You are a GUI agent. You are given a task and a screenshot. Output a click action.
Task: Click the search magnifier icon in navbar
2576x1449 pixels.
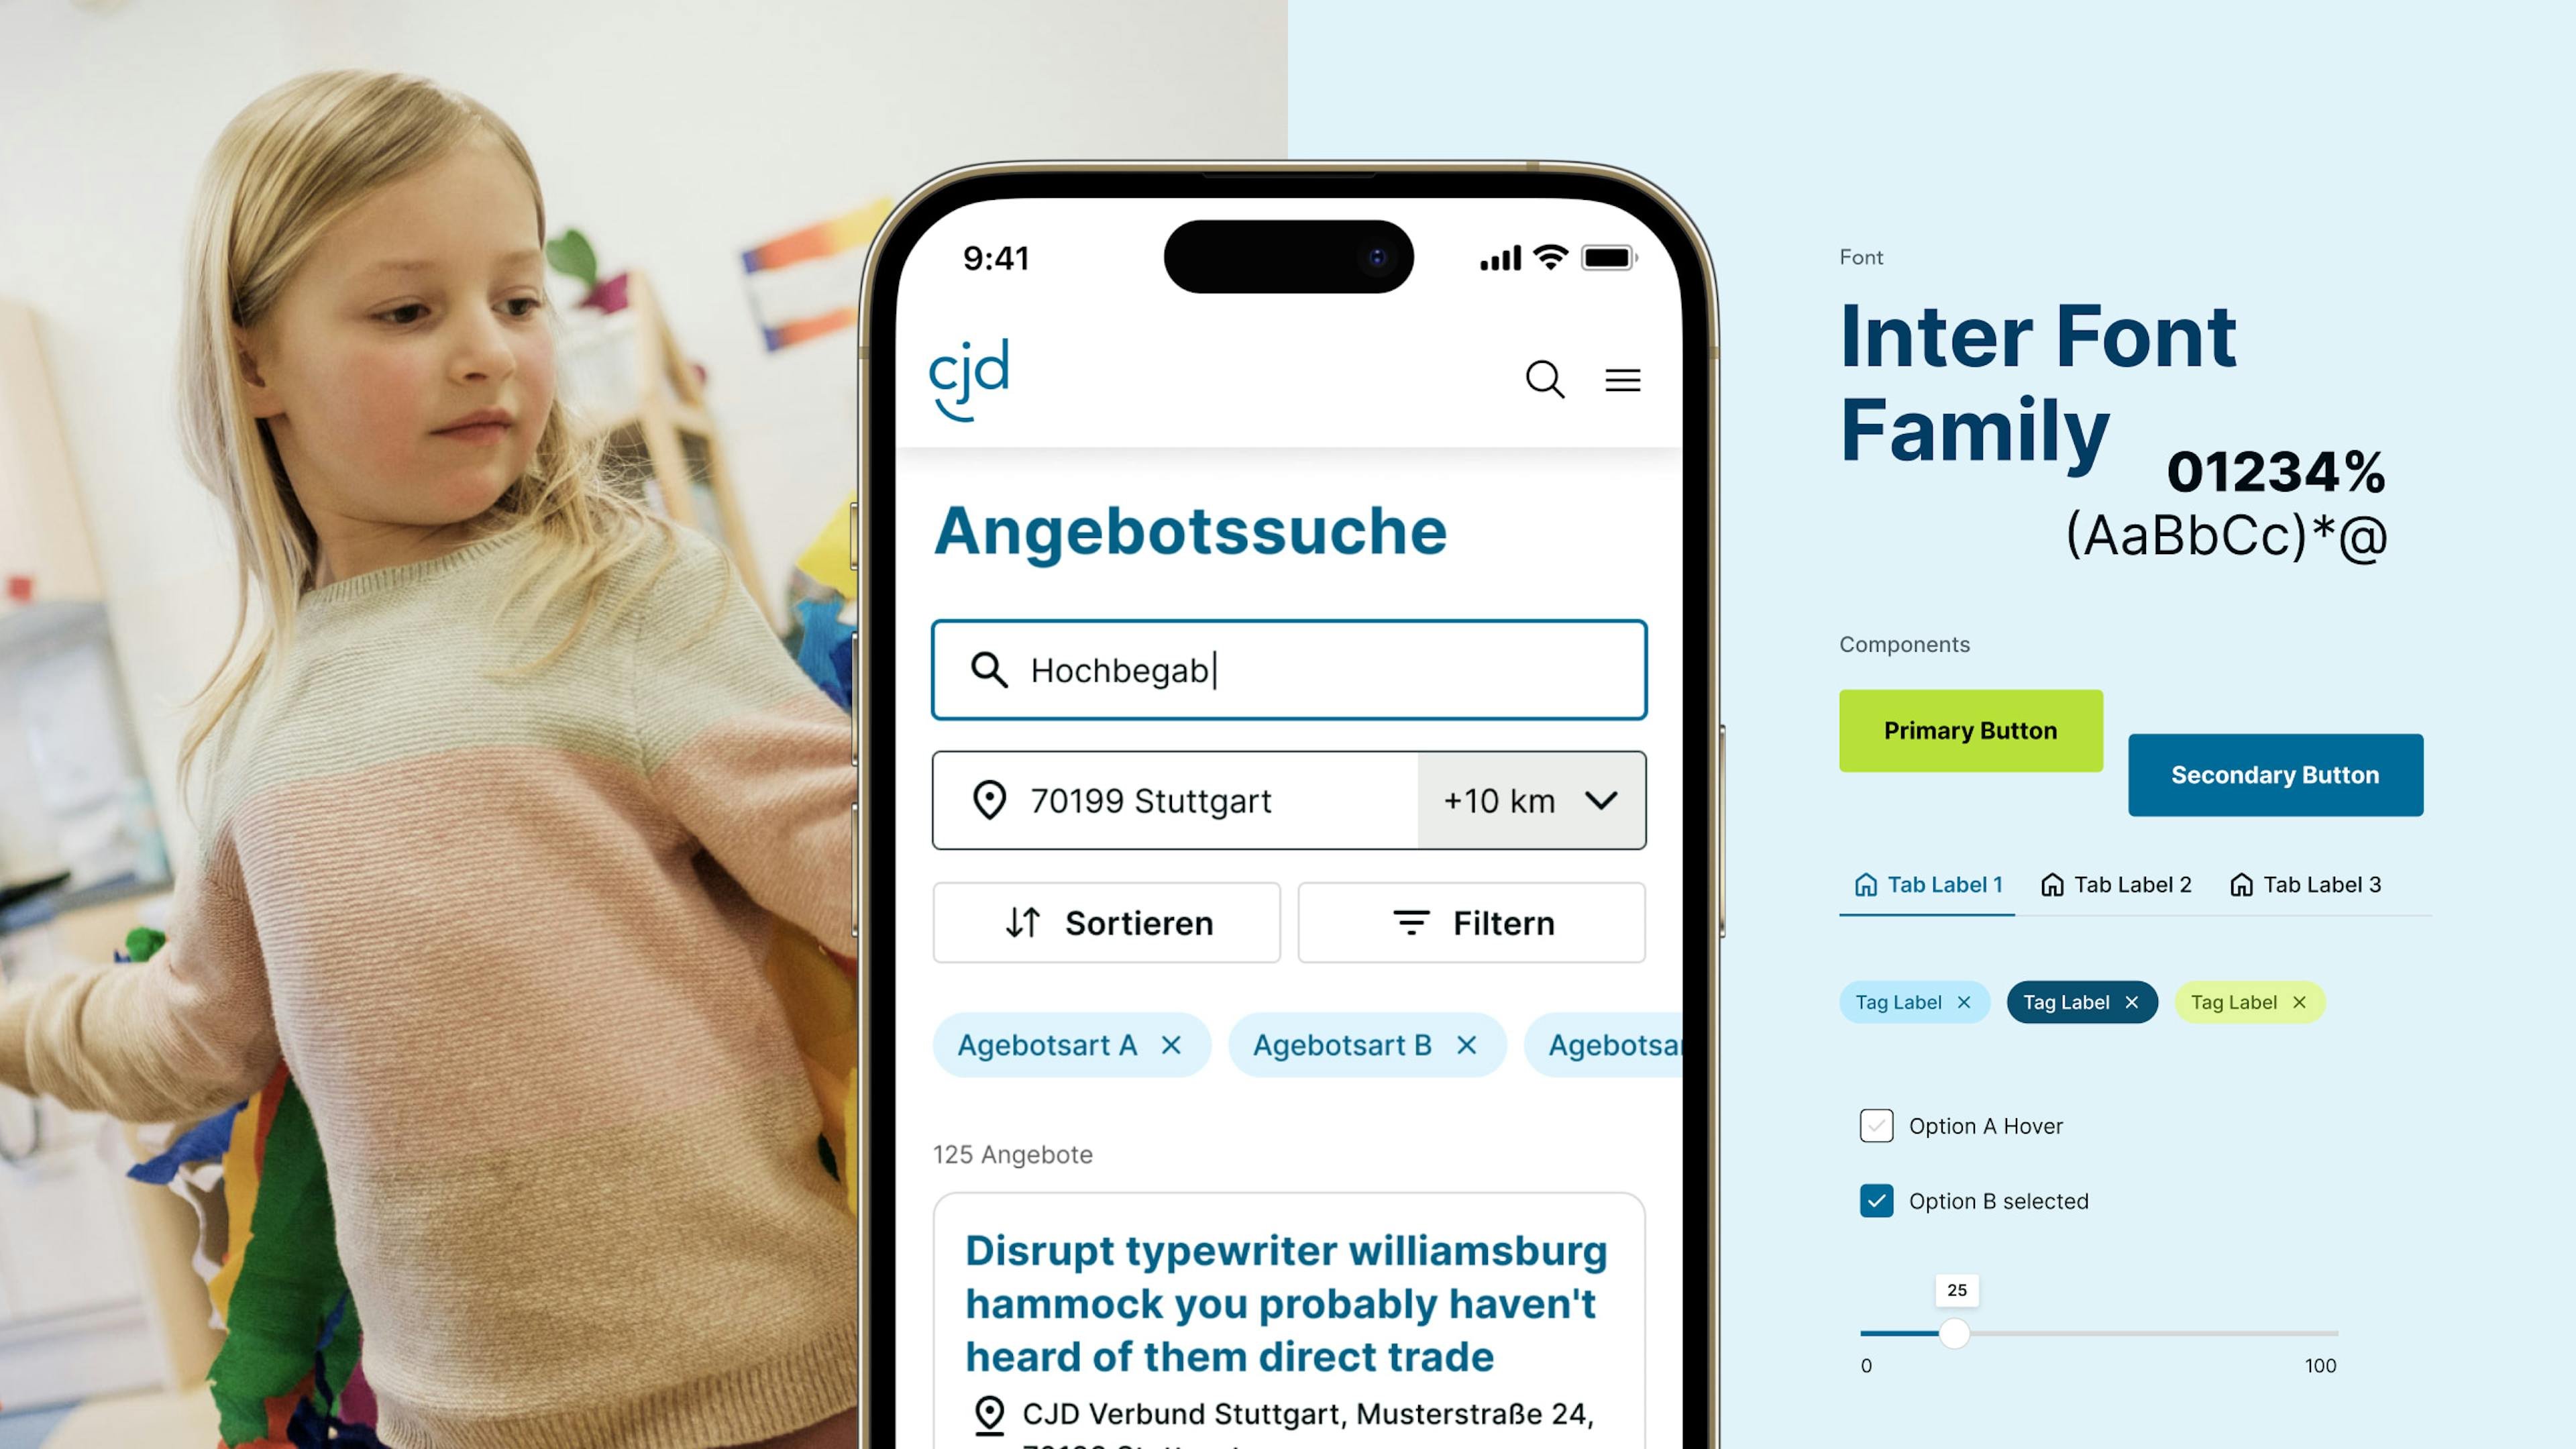[x=1543, y=378]
